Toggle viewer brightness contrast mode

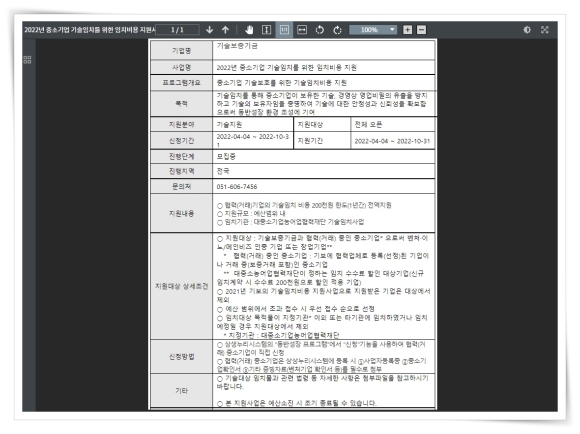coord(527,30)
